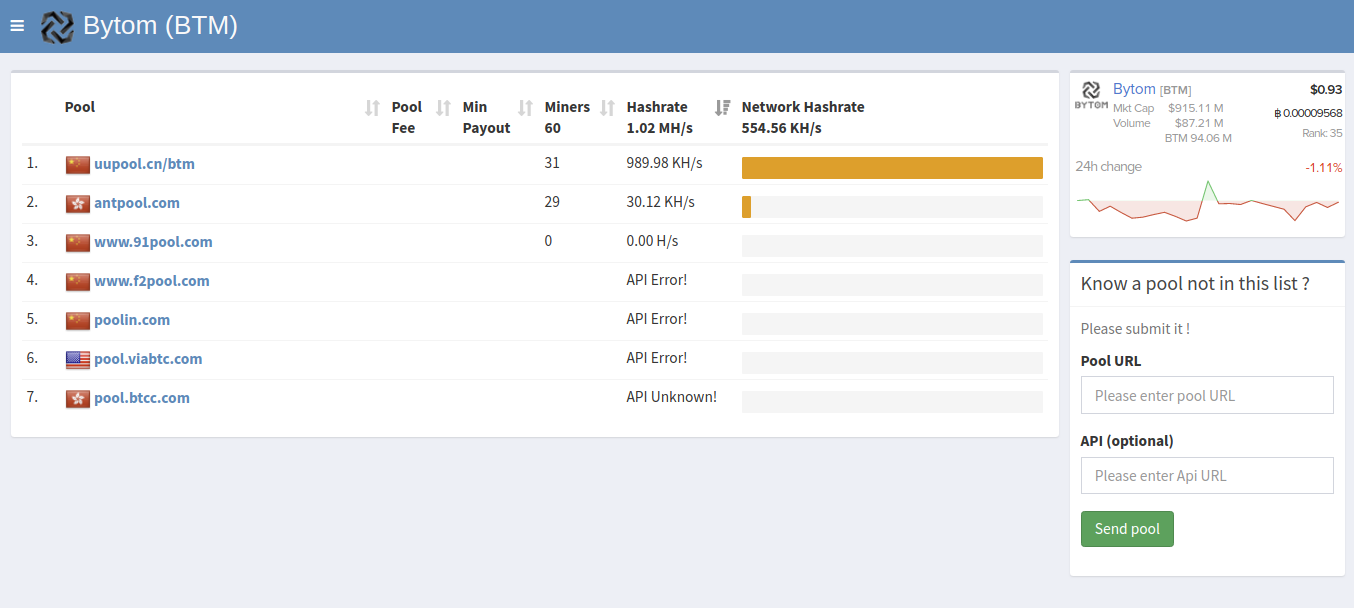
Task: Click Hong Kong flag beside pool.btcc.com
Action: point(78,399)
